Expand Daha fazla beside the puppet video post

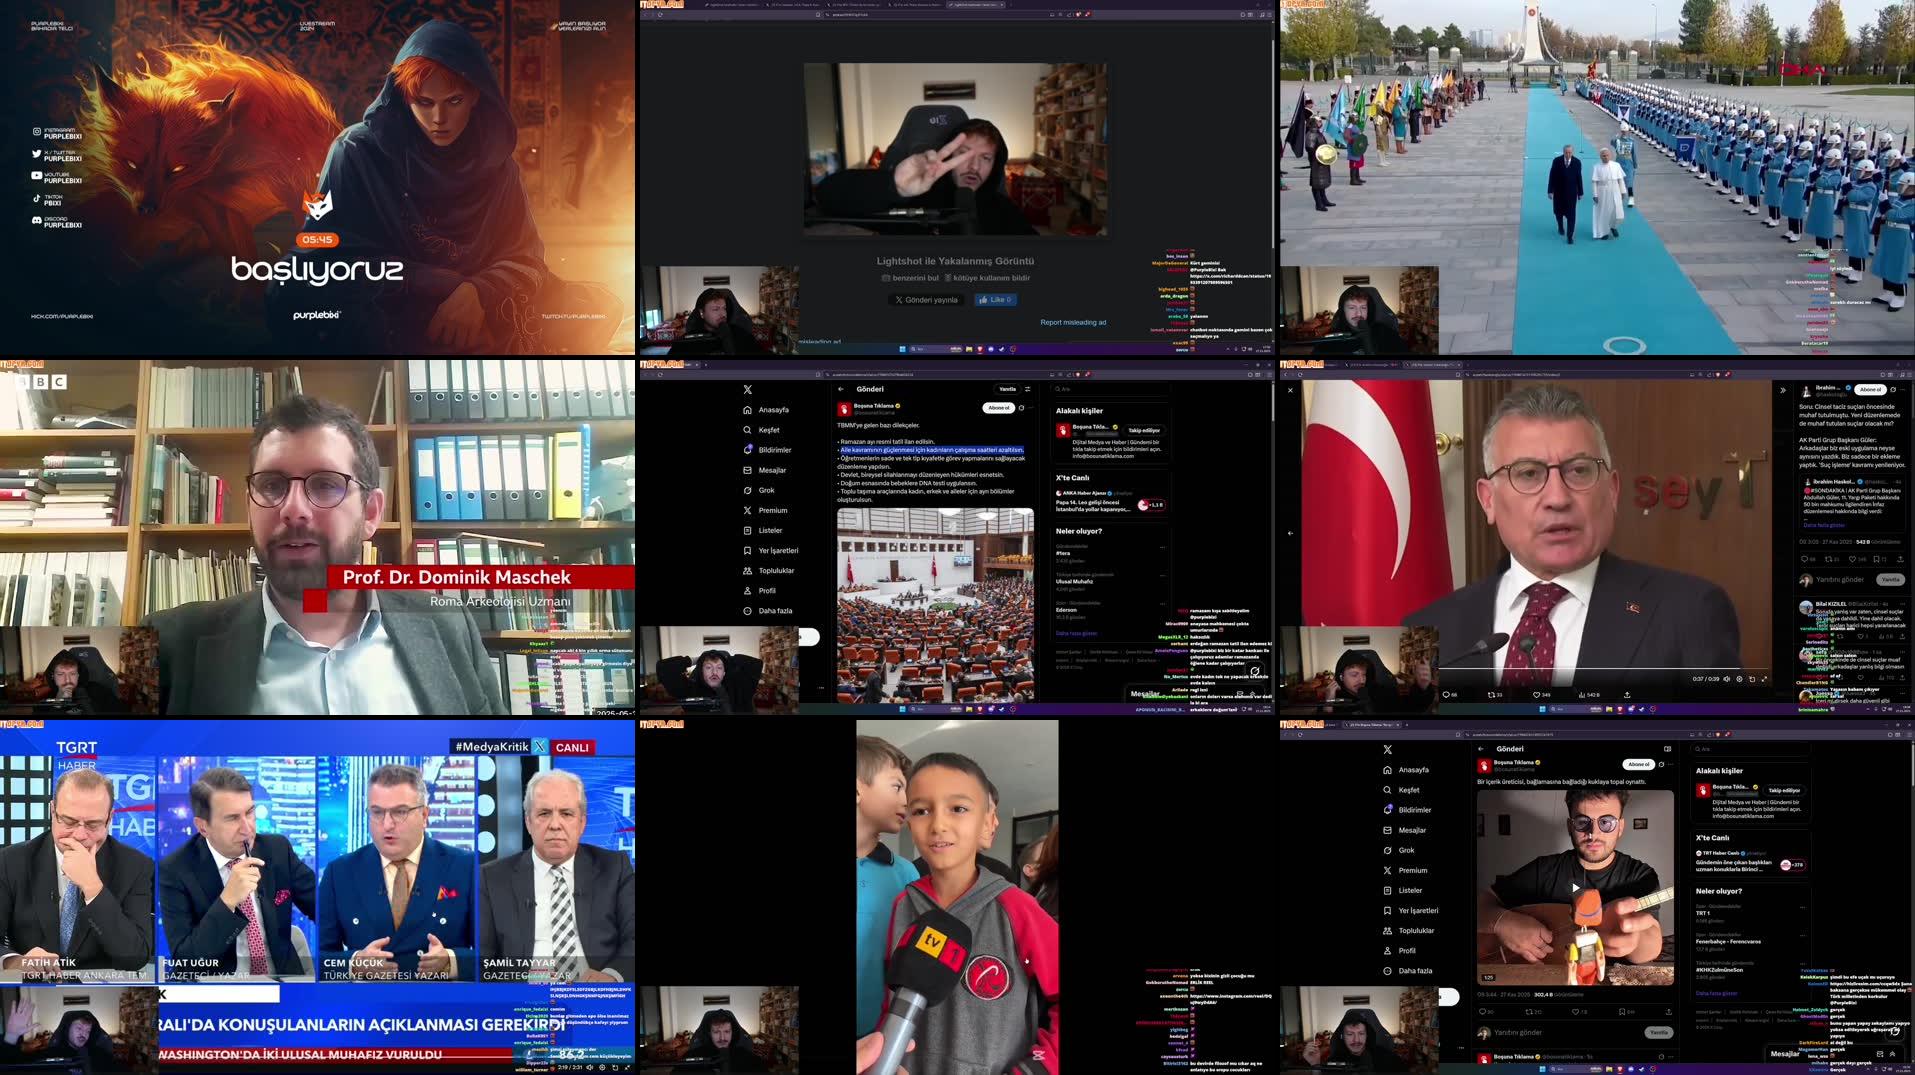(1414, 970)
